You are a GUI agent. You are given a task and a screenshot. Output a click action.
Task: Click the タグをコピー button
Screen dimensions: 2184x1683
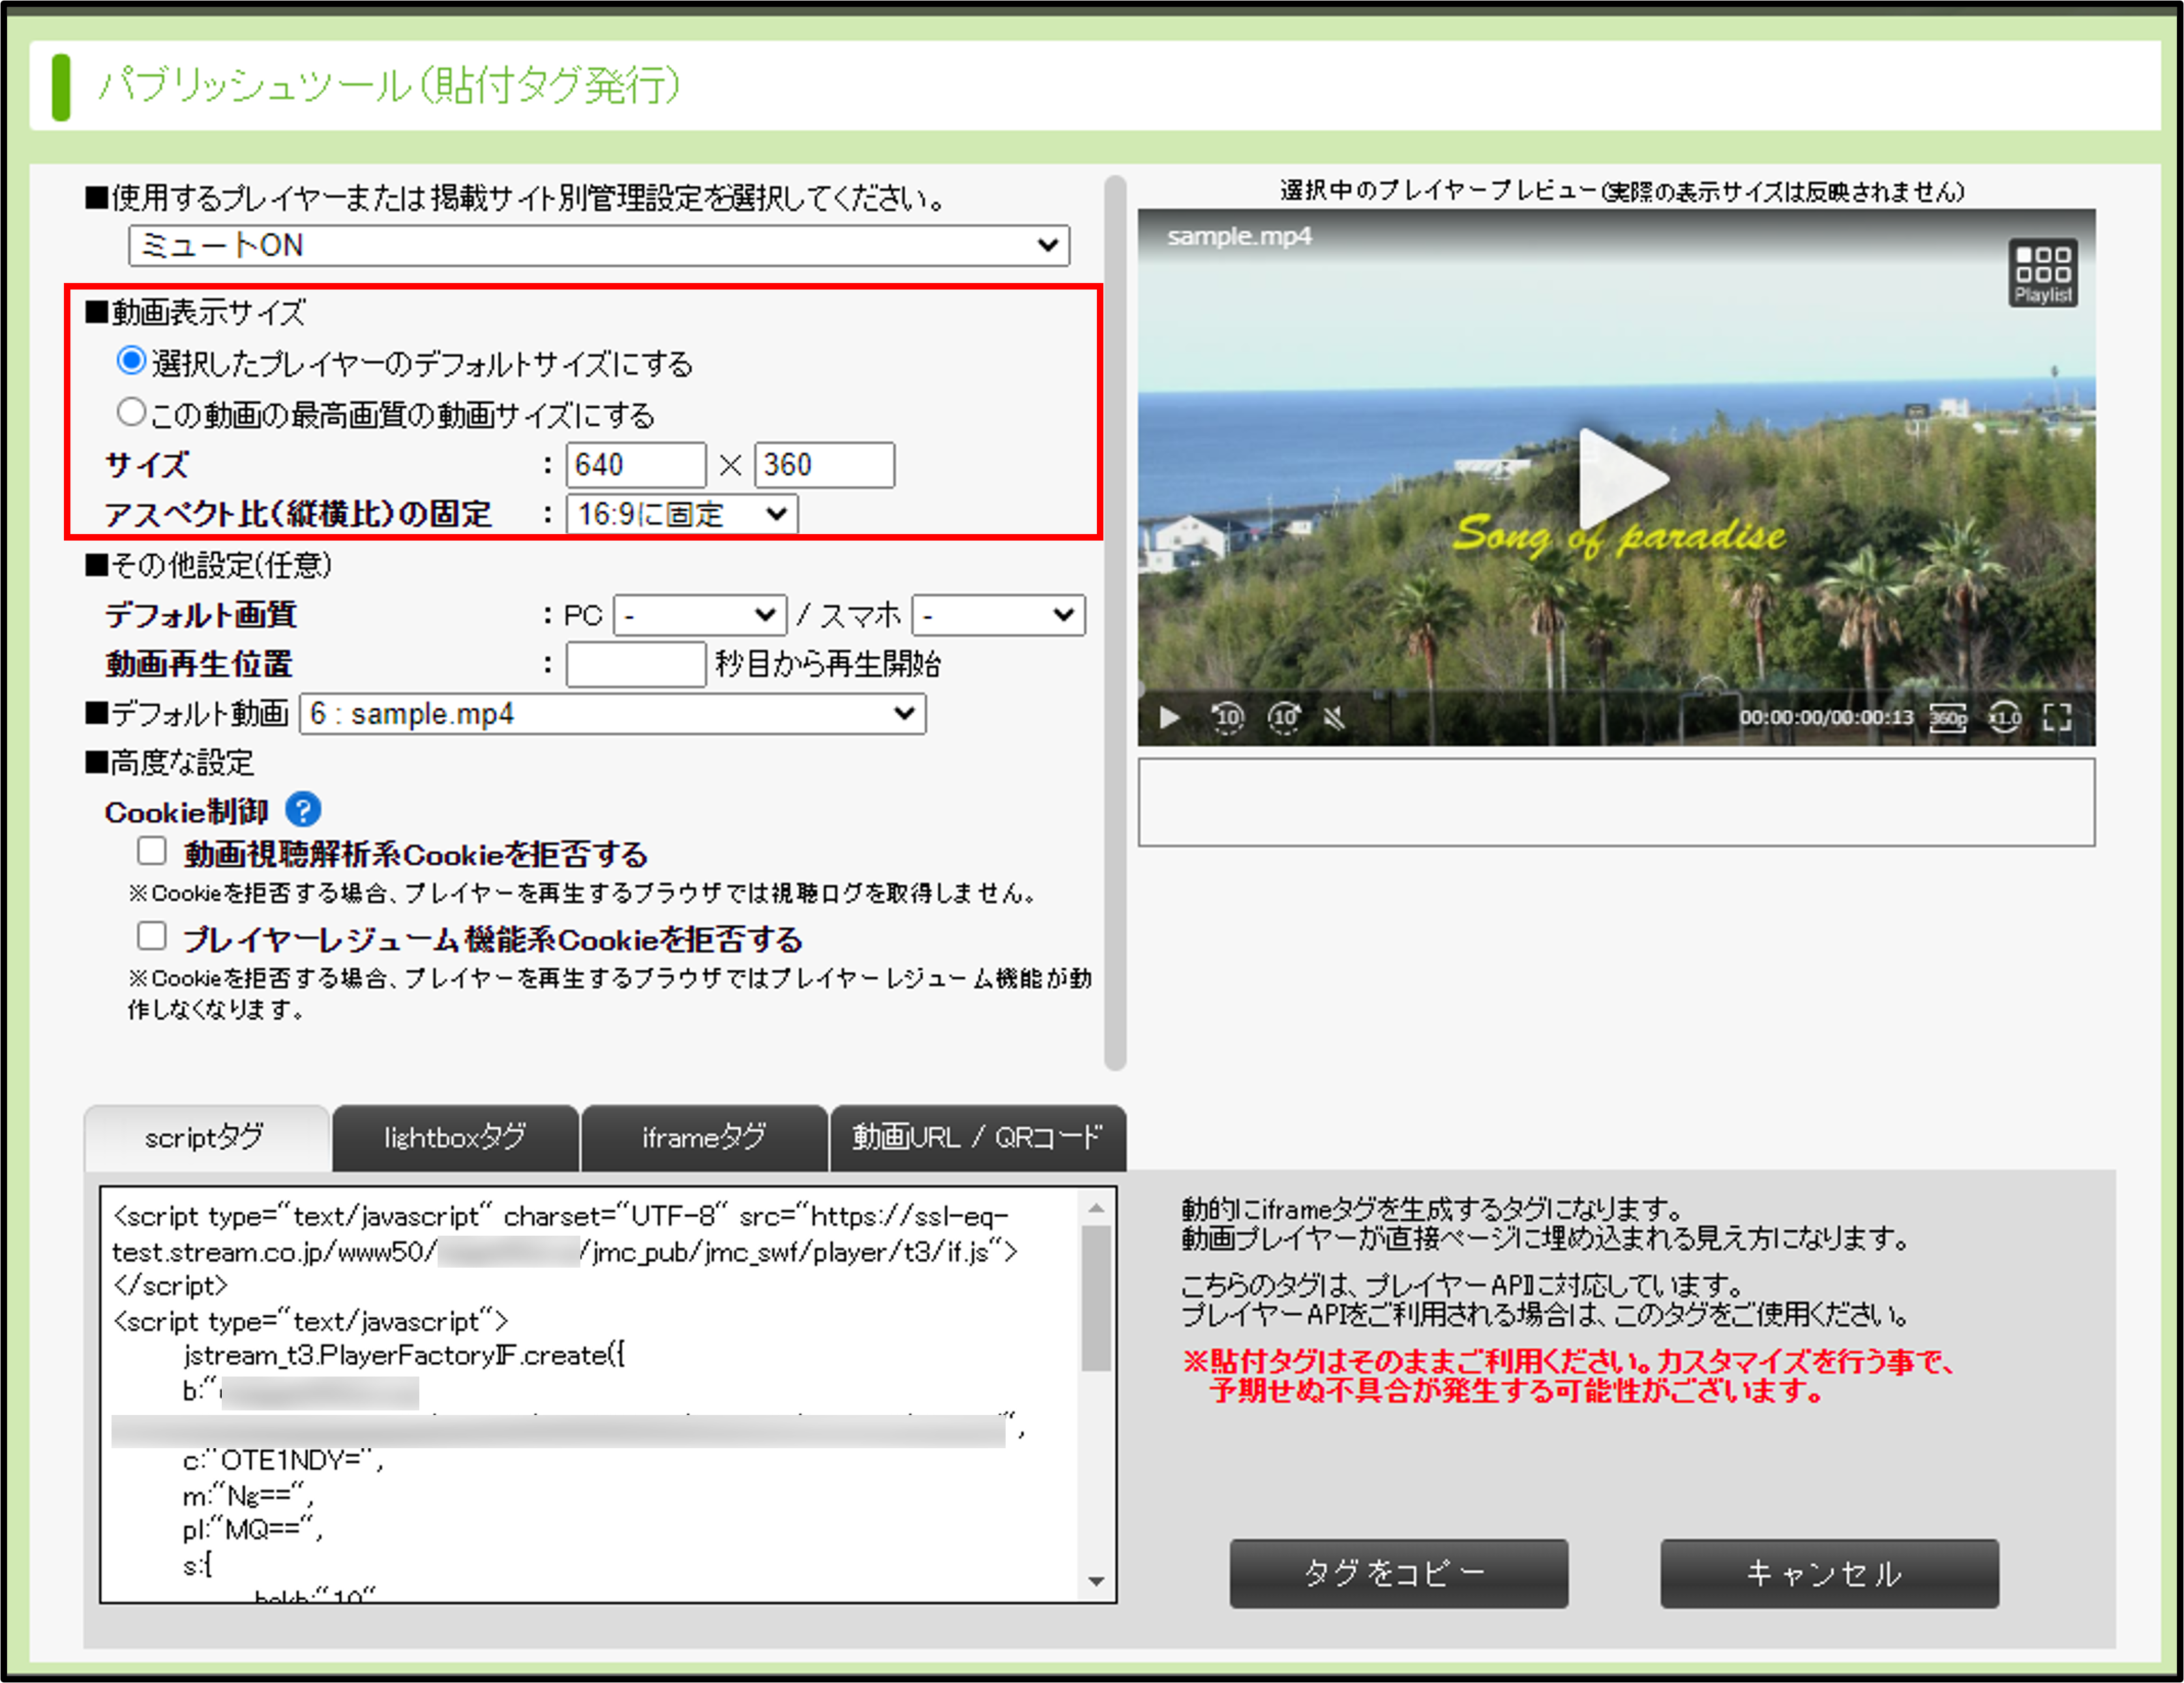click(x=1398, y=1573)
